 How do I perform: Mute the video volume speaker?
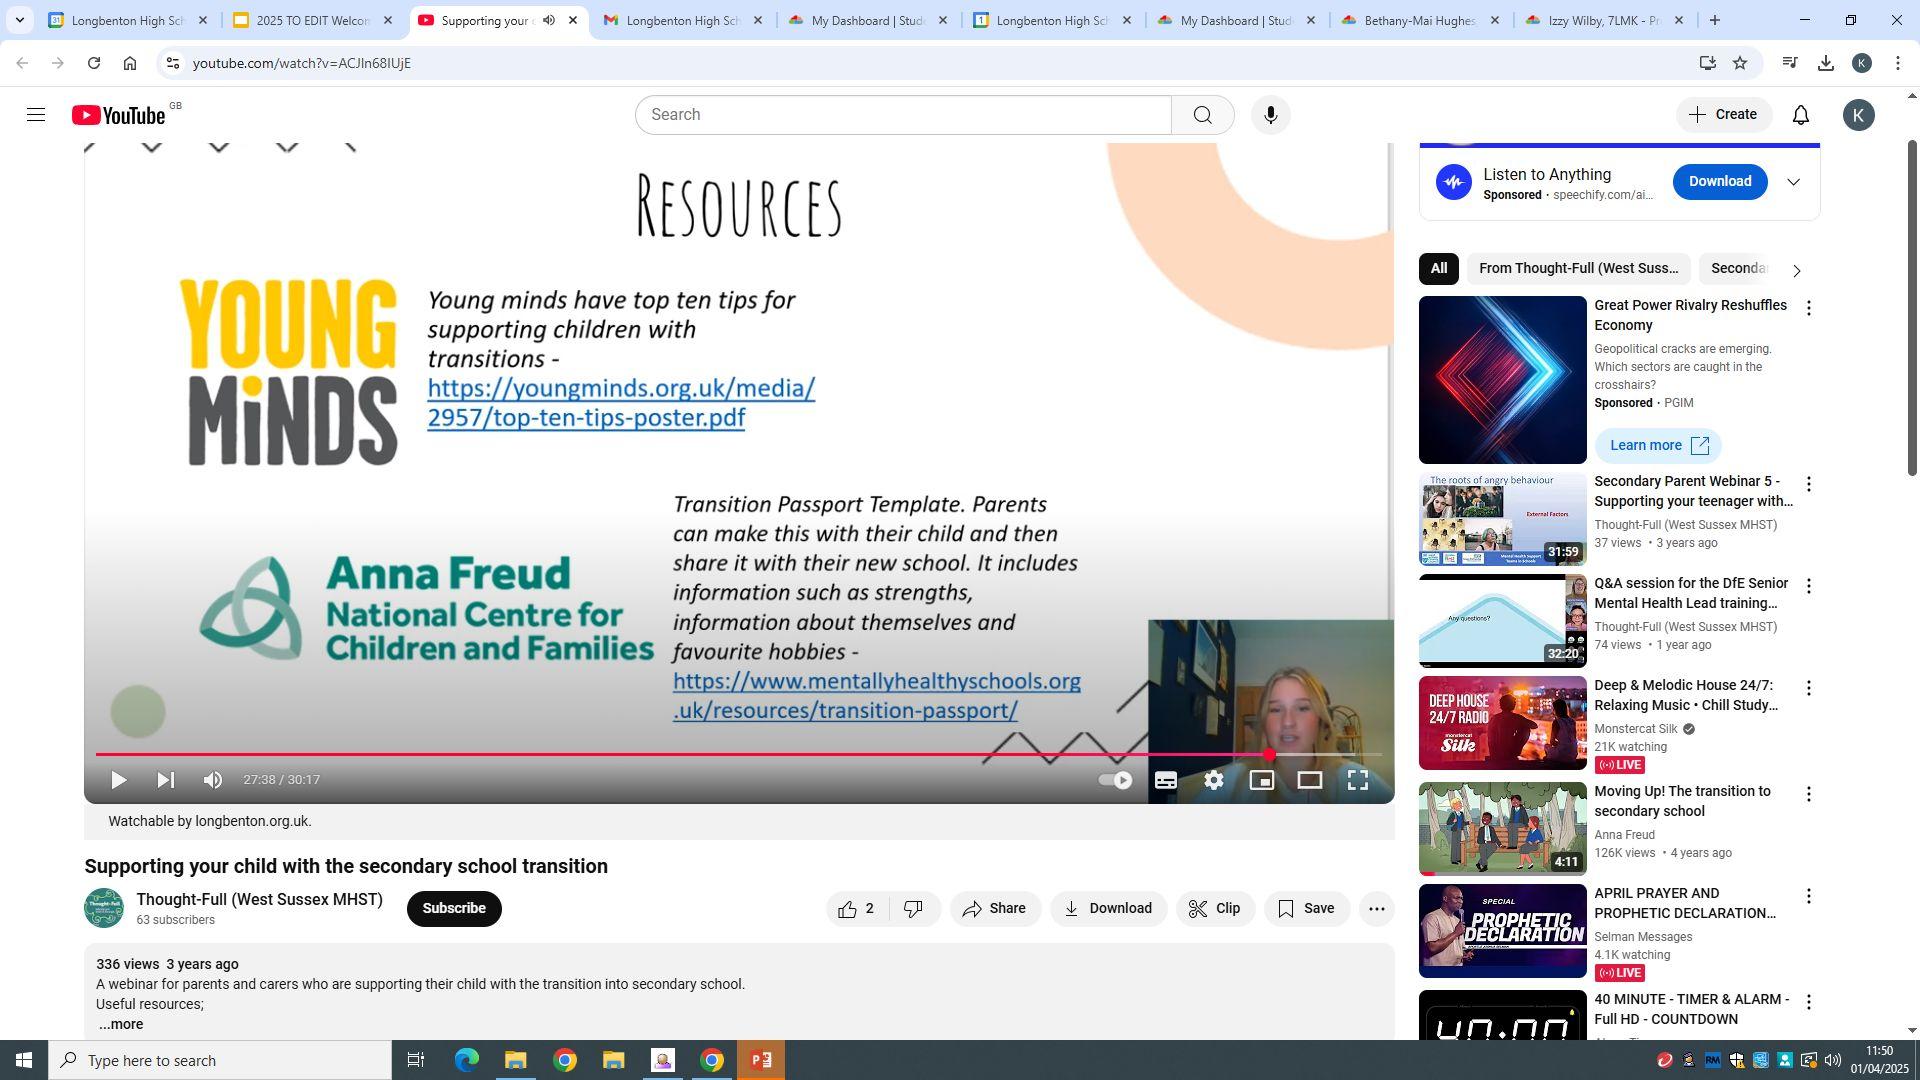(x=213, y=780)
